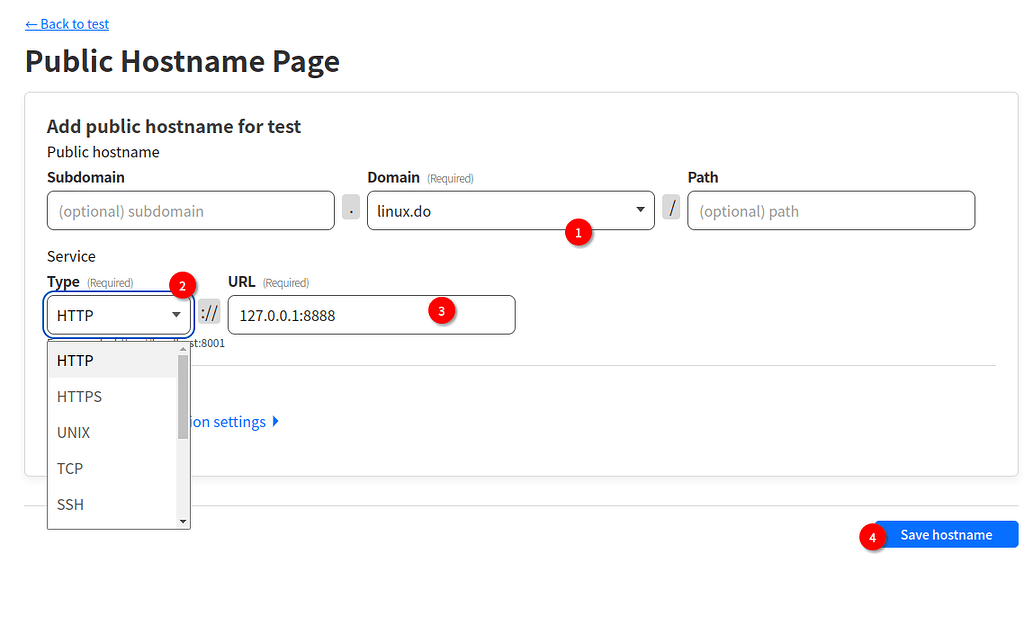Follow the Back to test link
Screen dimensions: 1033x625
click(x=67, y=24)
